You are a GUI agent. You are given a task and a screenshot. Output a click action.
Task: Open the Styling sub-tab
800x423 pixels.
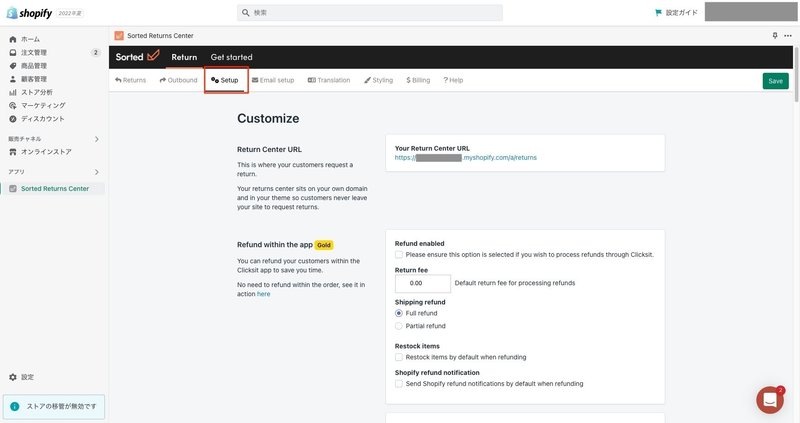(x=379, y=80)
